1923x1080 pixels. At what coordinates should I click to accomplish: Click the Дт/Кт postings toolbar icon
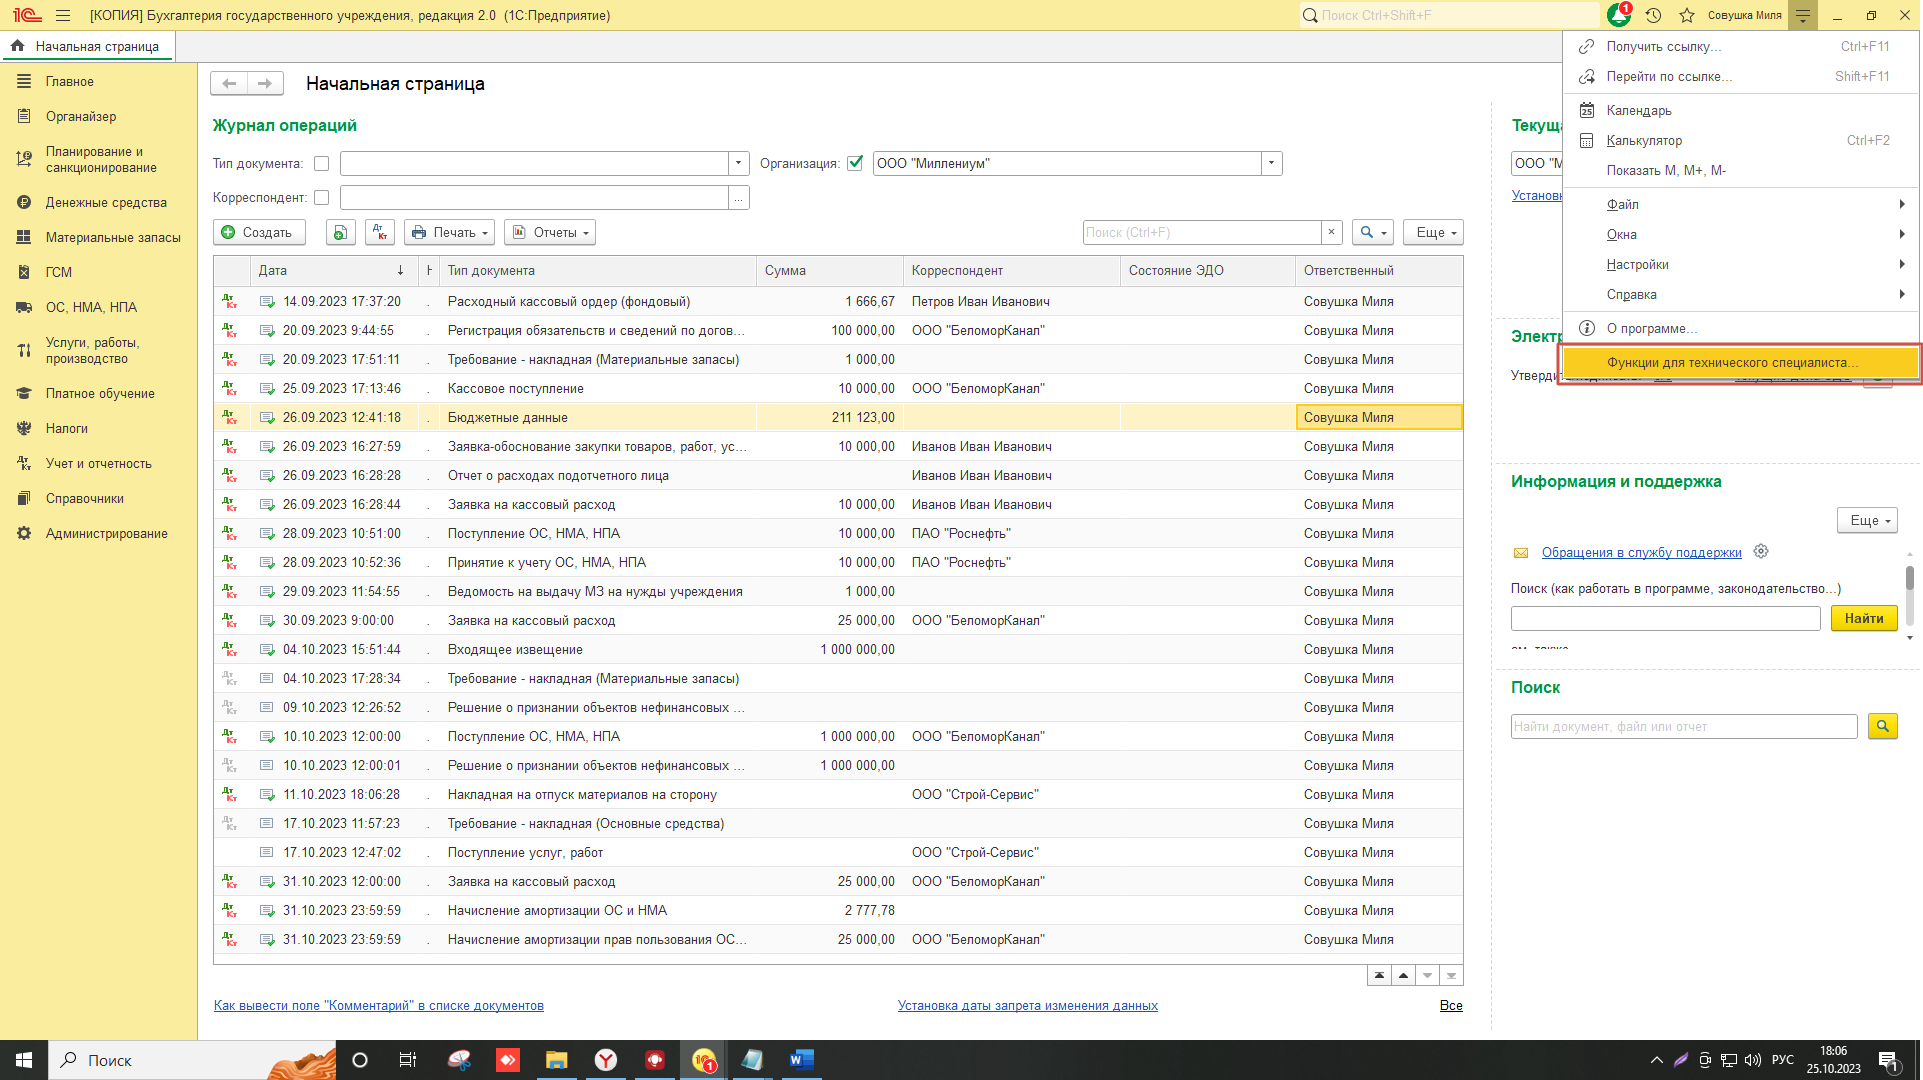point(380,232)
